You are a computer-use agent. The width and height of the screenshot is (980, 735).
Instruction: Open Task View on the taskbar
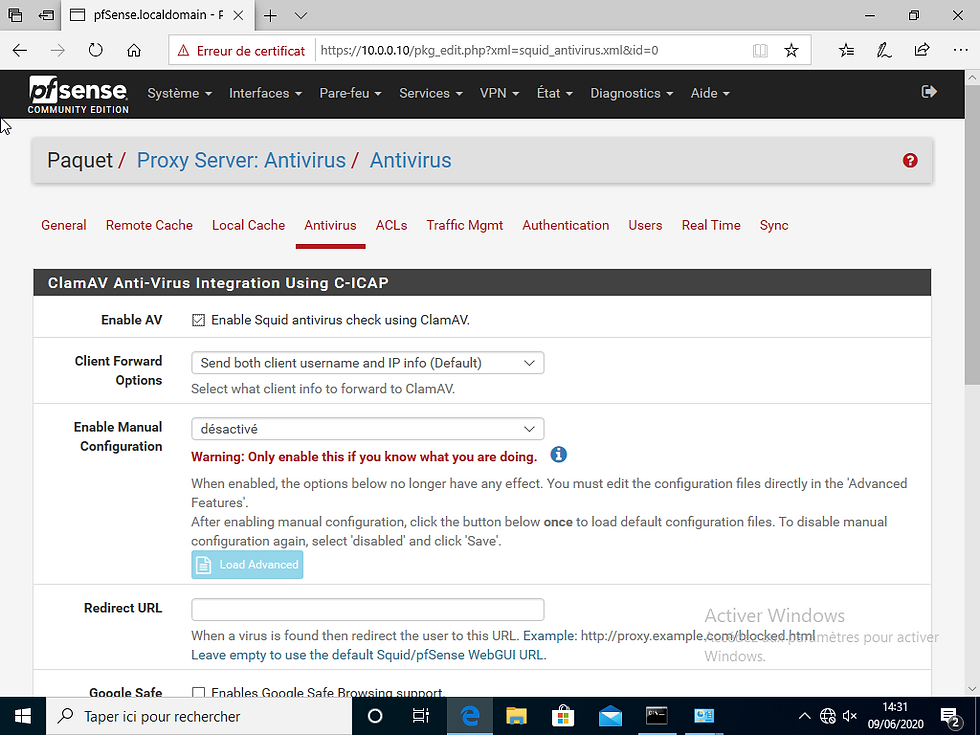point(421,716)
